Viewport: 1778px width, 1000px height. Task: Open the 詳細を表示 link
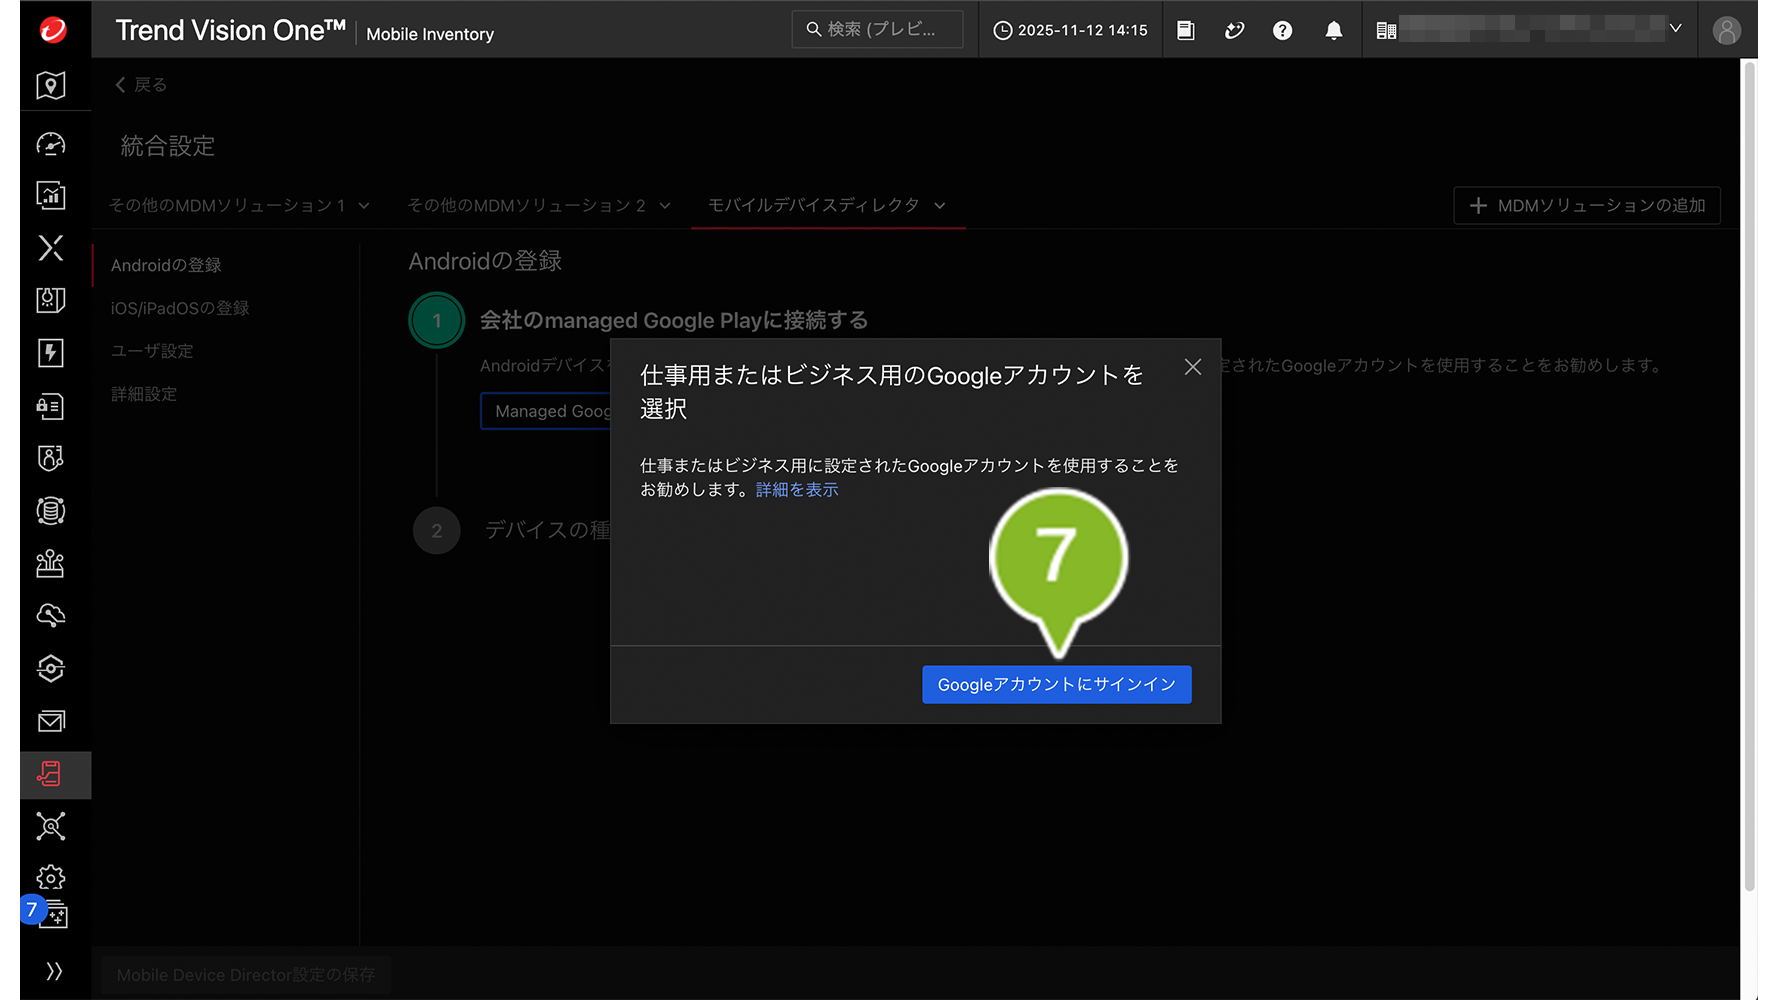pos(796,490)
